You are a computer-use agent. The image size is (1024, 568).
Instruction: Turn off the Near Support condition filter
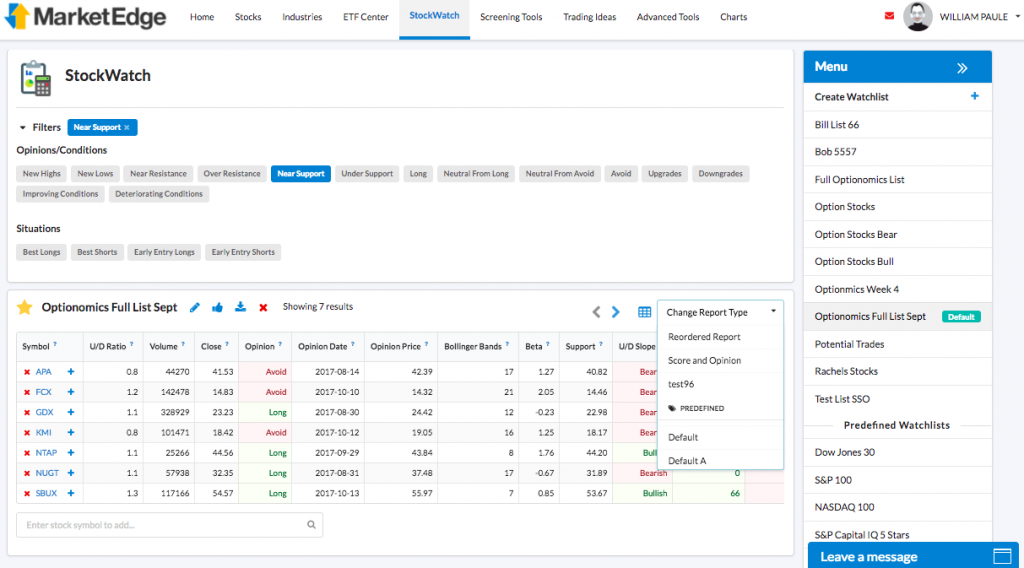coord(300,174)
